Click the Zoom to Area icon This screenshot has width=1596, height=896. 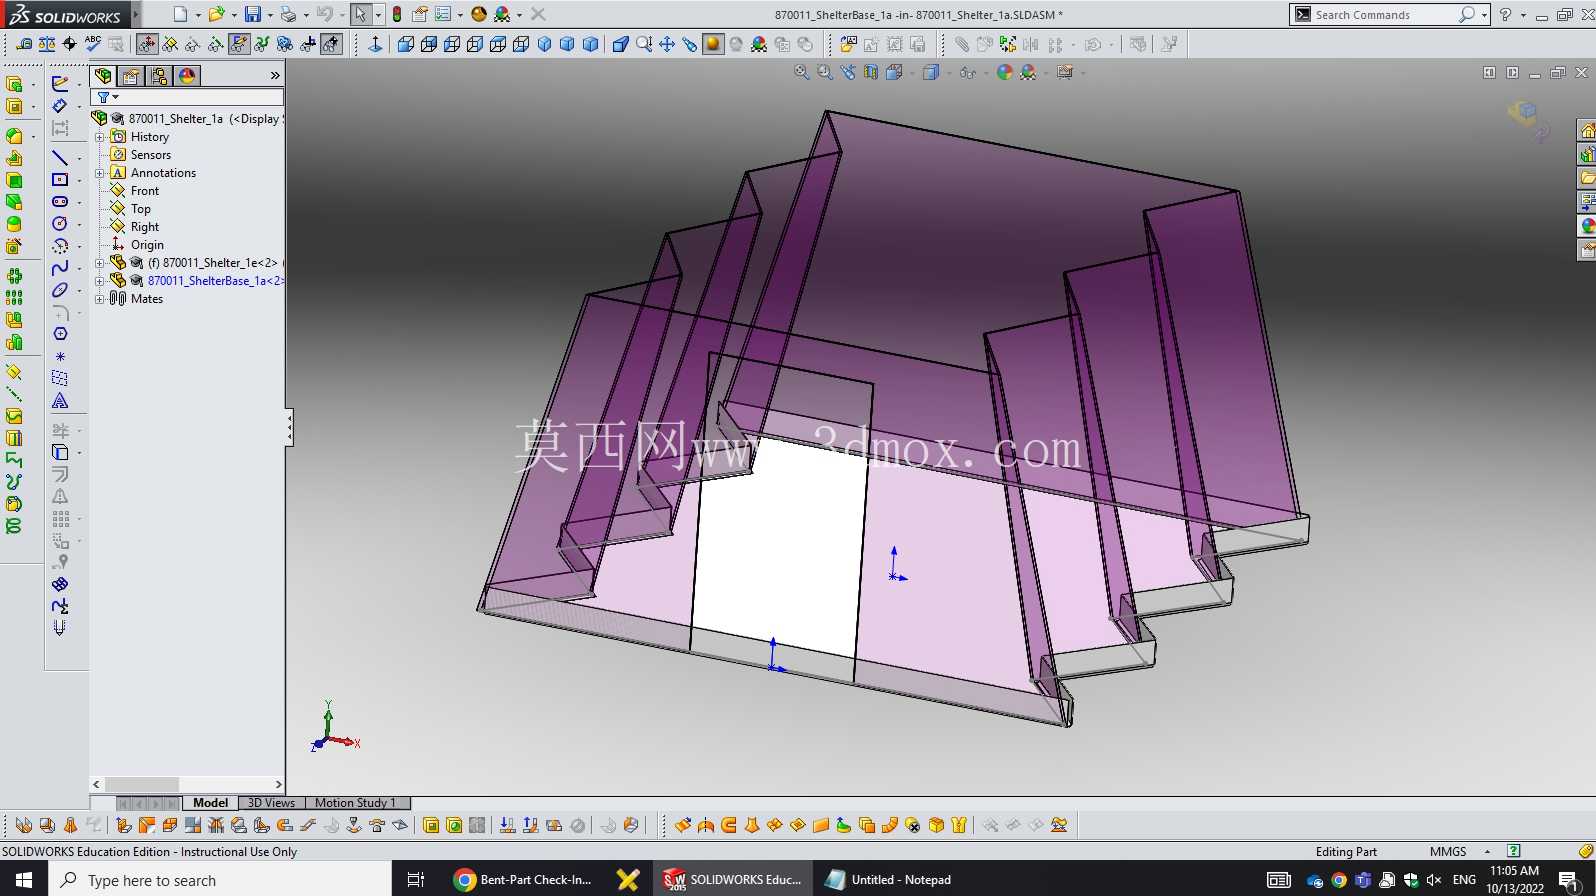tap(825, 72)
